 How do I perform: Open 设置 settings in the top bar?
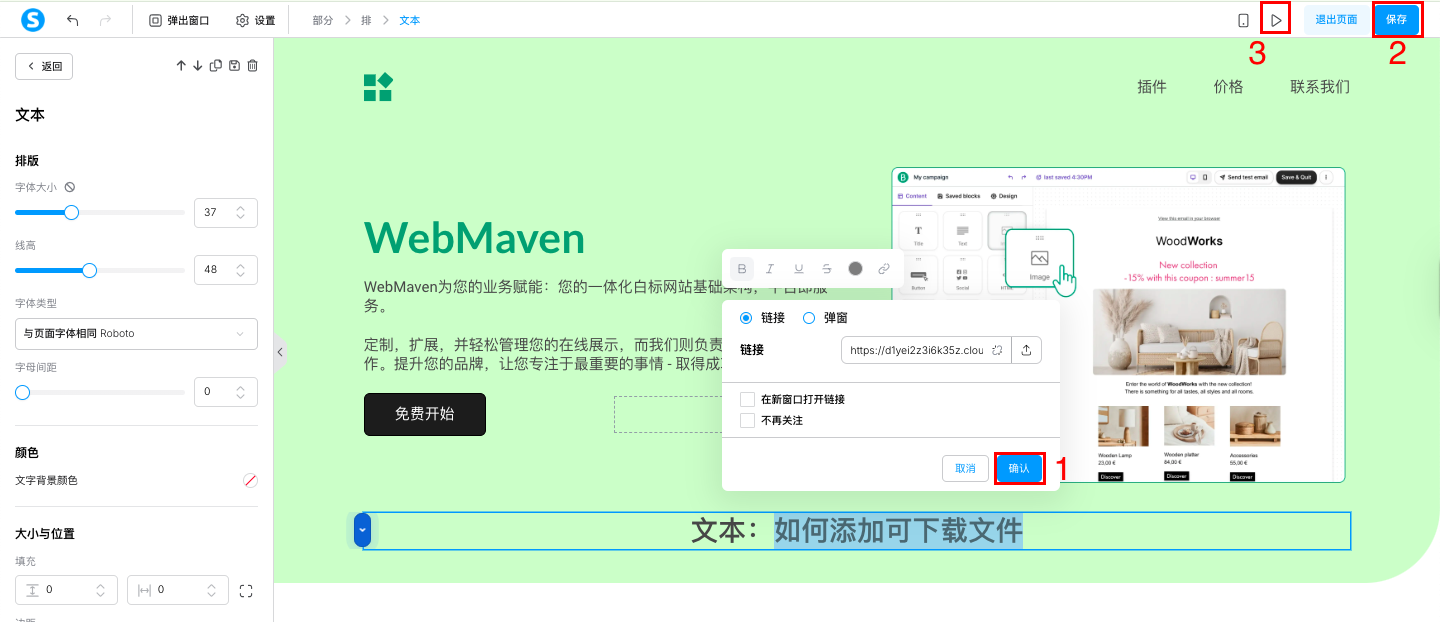click(x=255, y=20)
